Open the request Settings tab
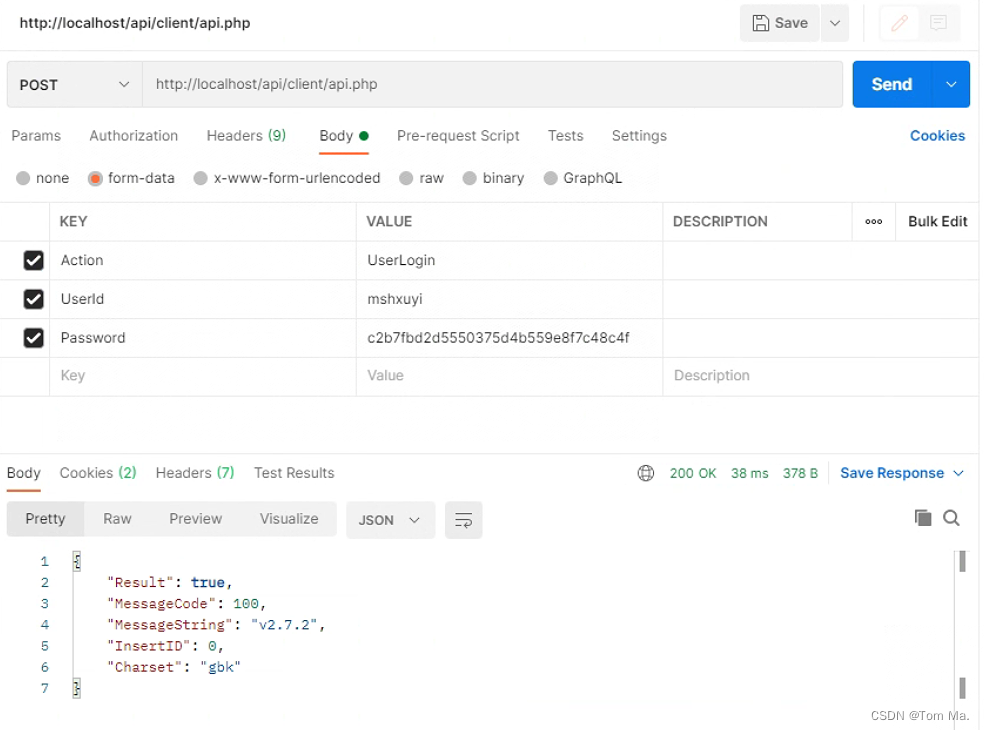984x730 pixels. pyautogui.click(x=639, y=136)
